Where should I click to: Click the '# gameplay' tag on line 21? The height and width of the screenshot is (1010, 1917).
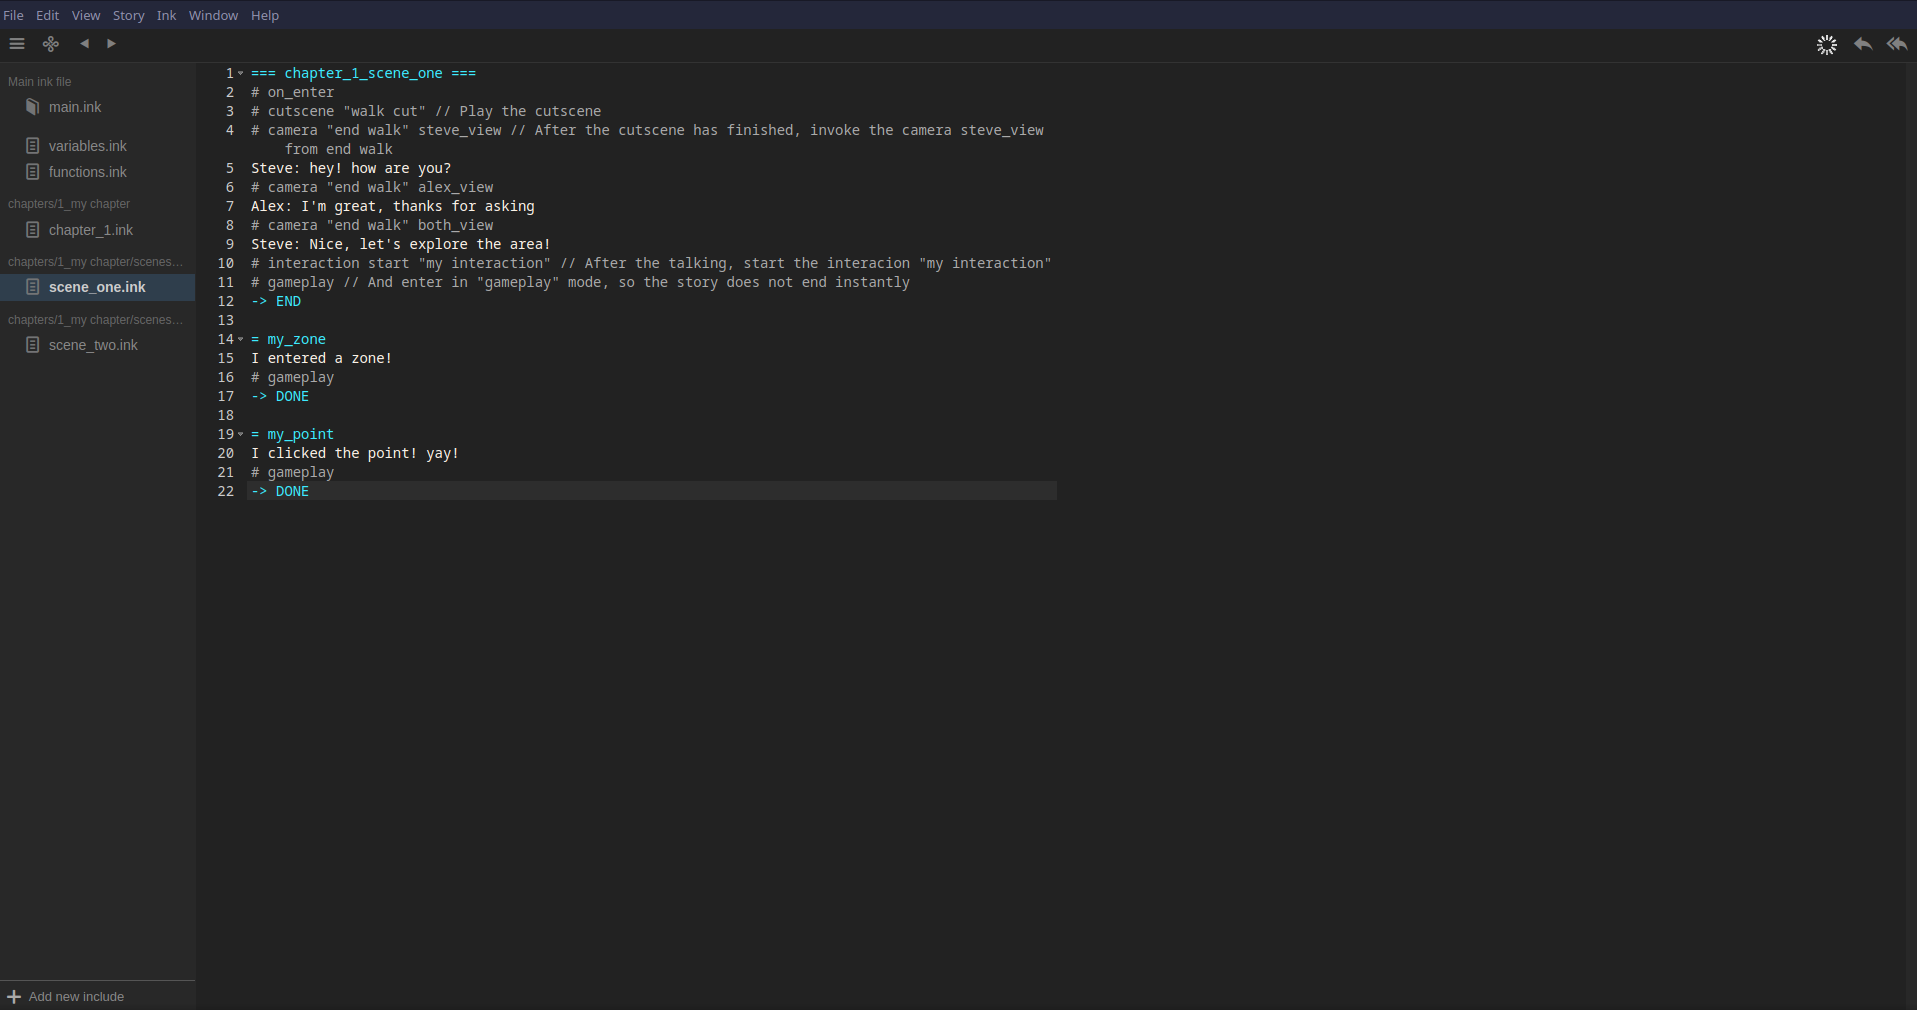[x=293, y=472]
